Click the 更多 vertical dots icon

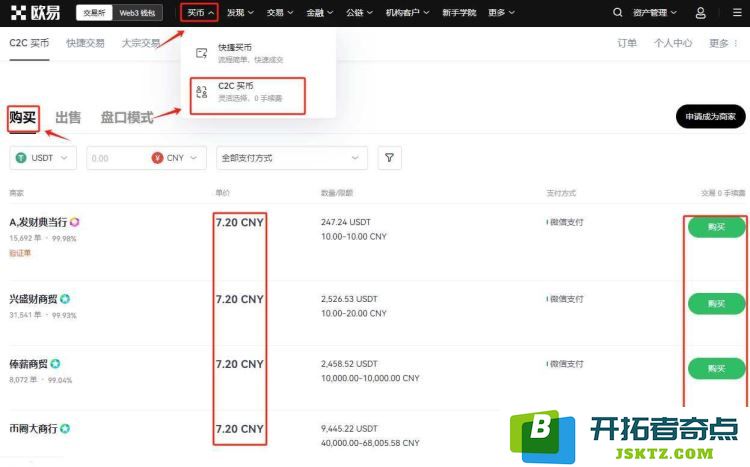736,44
